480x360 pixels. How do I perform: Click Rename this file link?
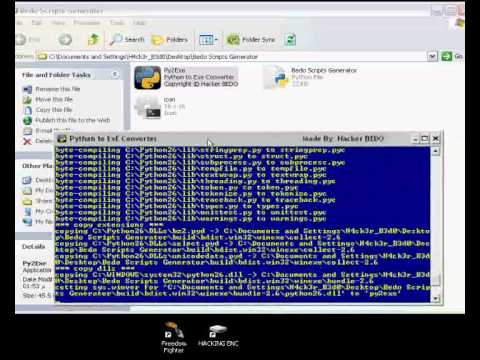58,89
